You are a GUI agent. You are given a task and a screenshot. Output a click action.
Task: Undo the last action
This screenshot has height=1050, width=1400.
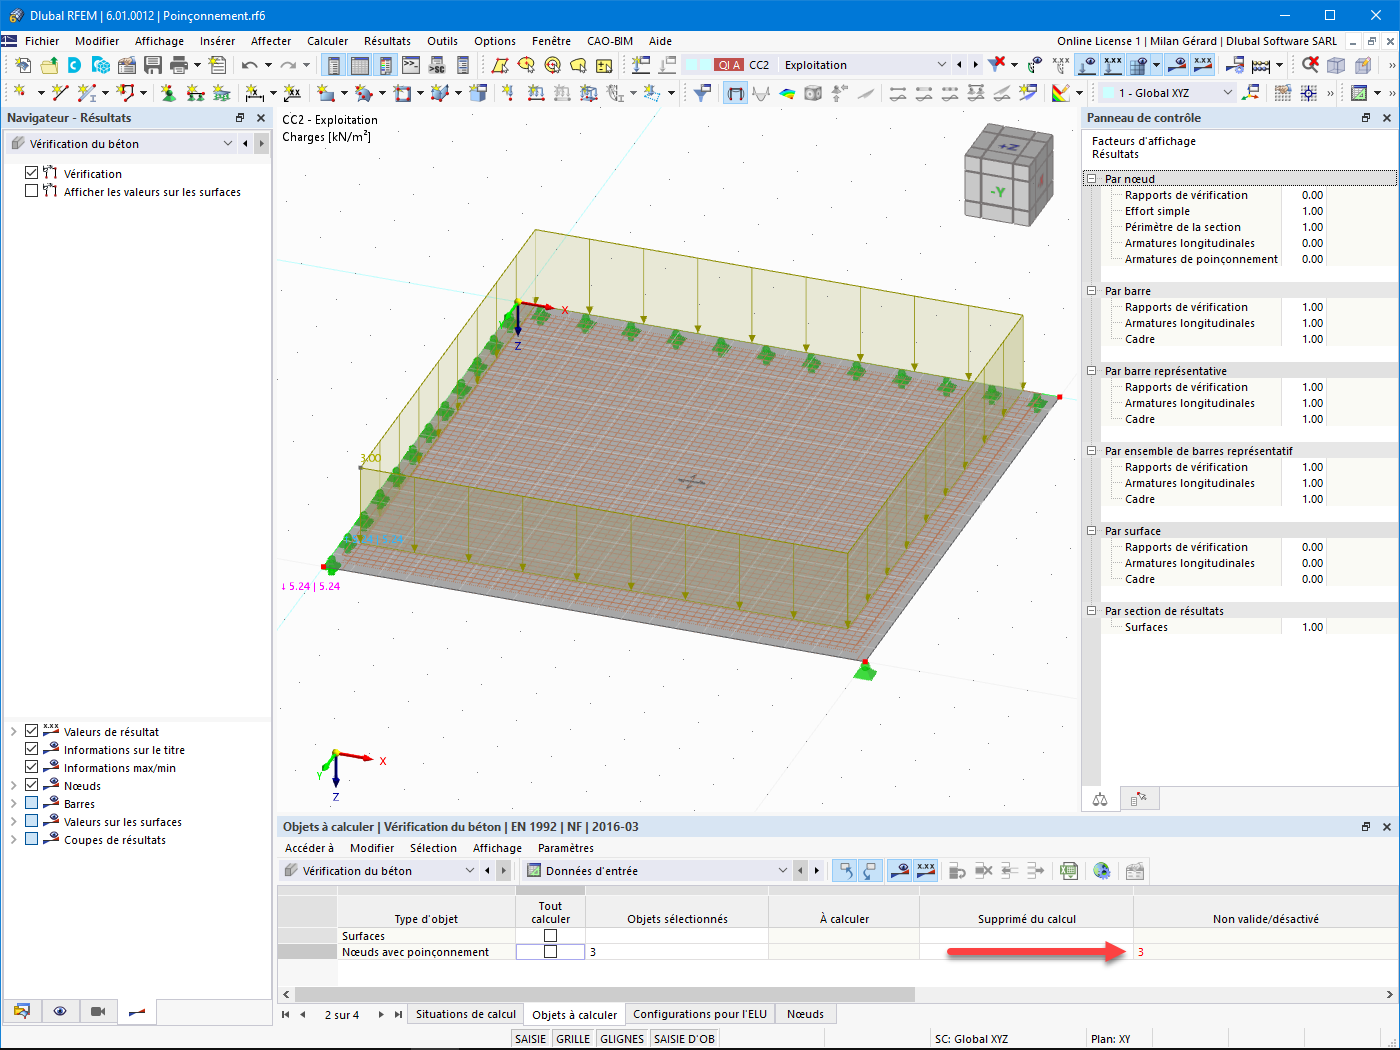(x=249, y=65)
